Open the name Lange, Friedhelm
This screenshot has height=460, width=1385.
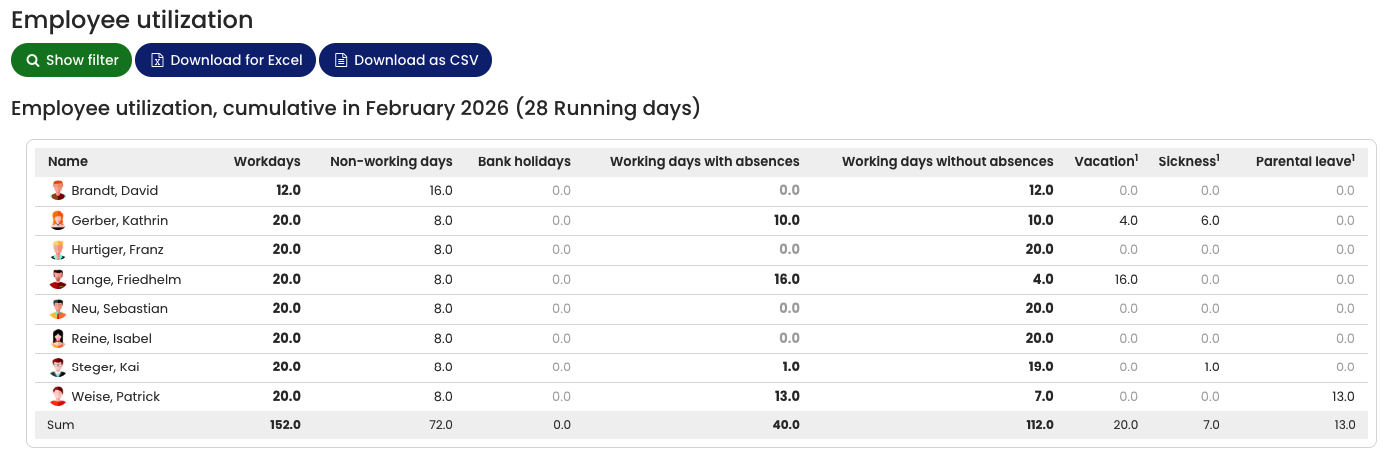[126, 280]
